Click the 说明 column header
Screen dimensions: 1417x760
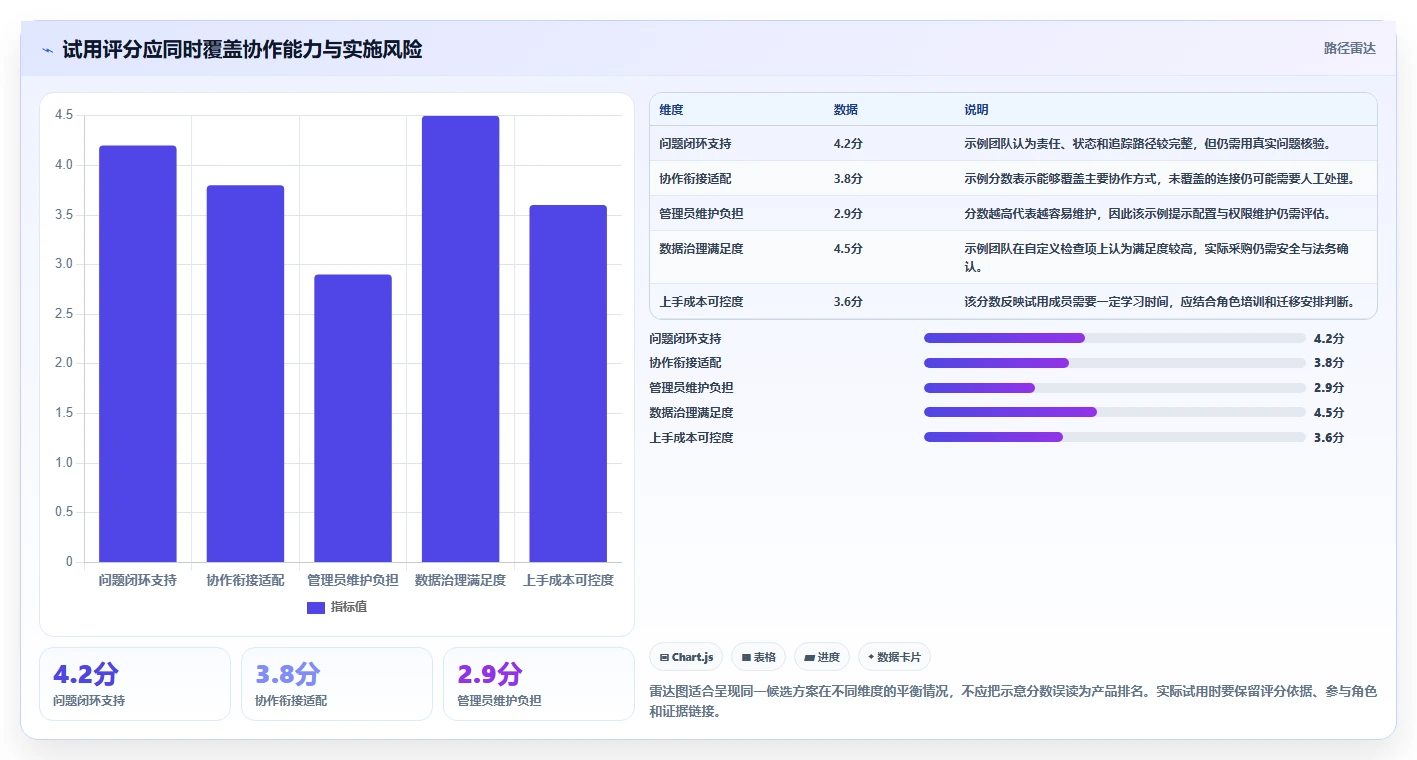point(976,110)
